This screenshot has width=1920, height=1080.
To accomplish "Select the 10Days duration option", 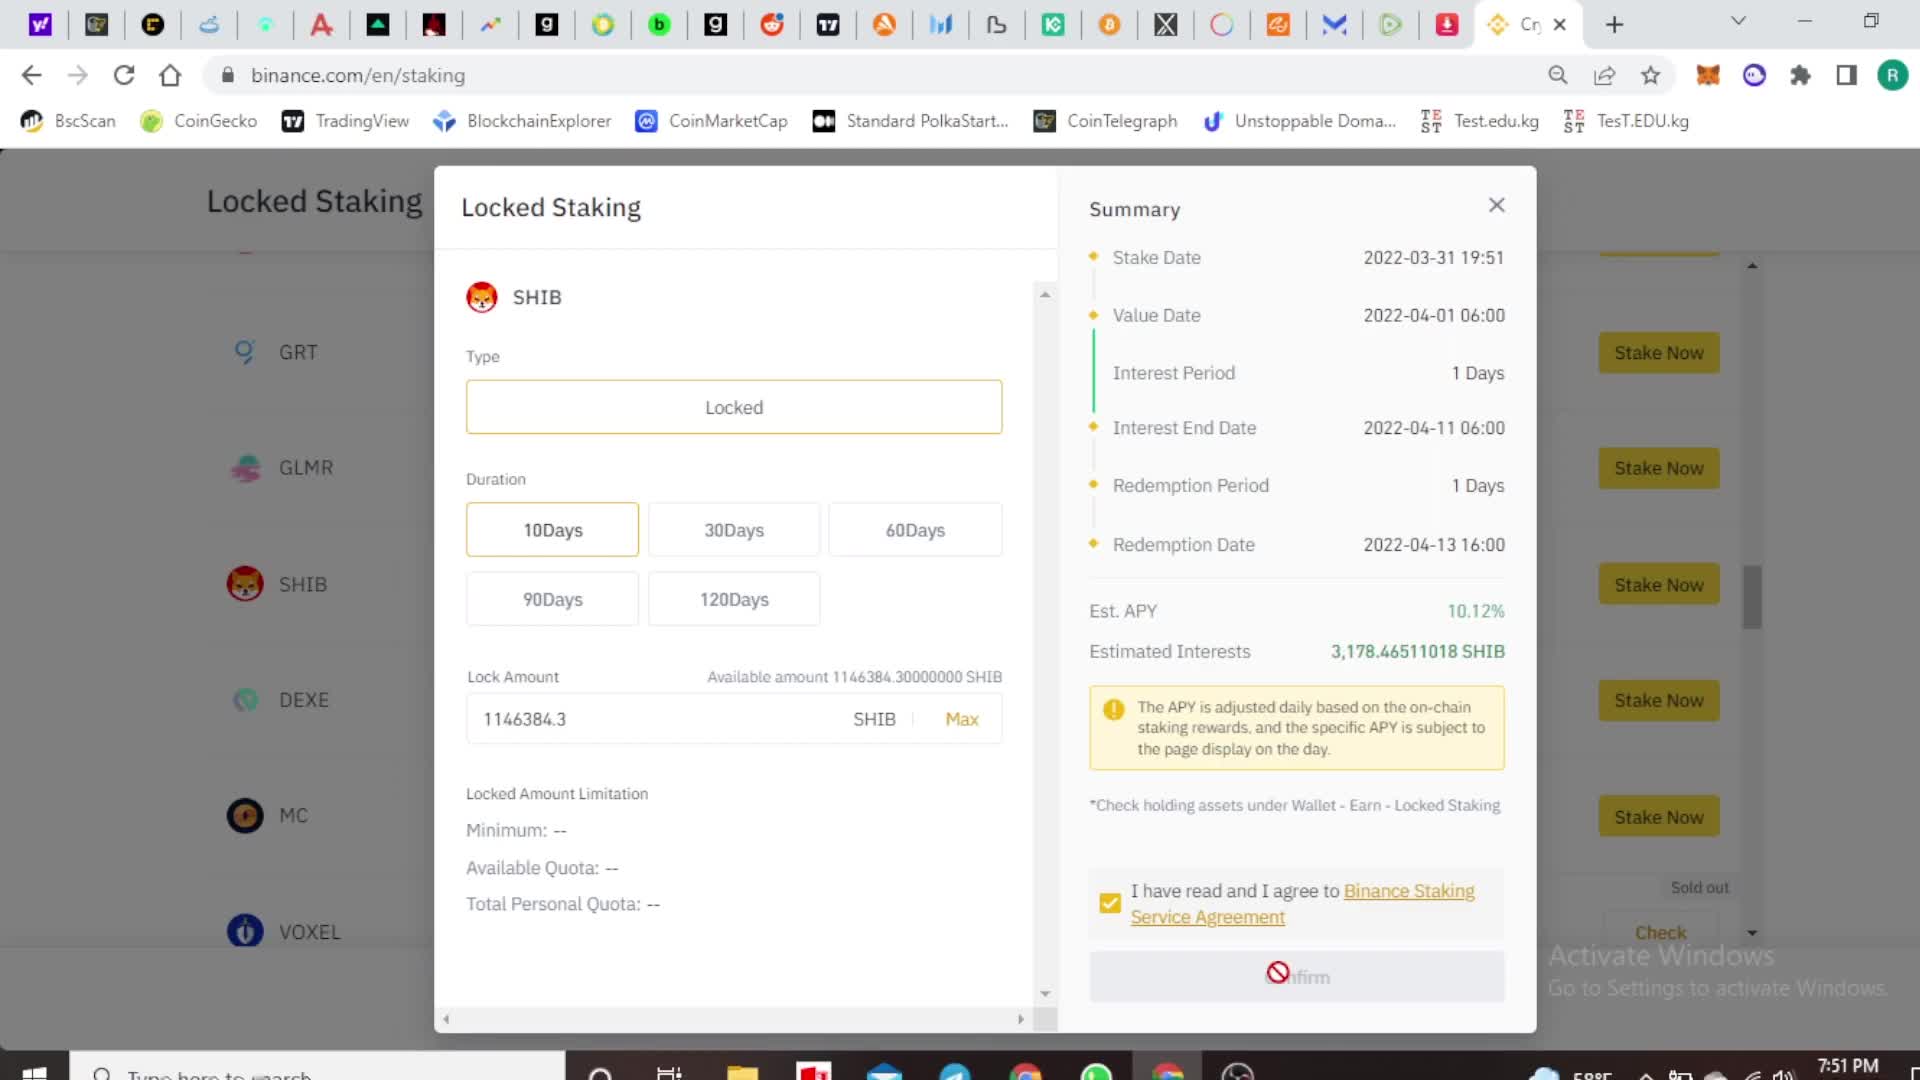I will tap(552, 530).
